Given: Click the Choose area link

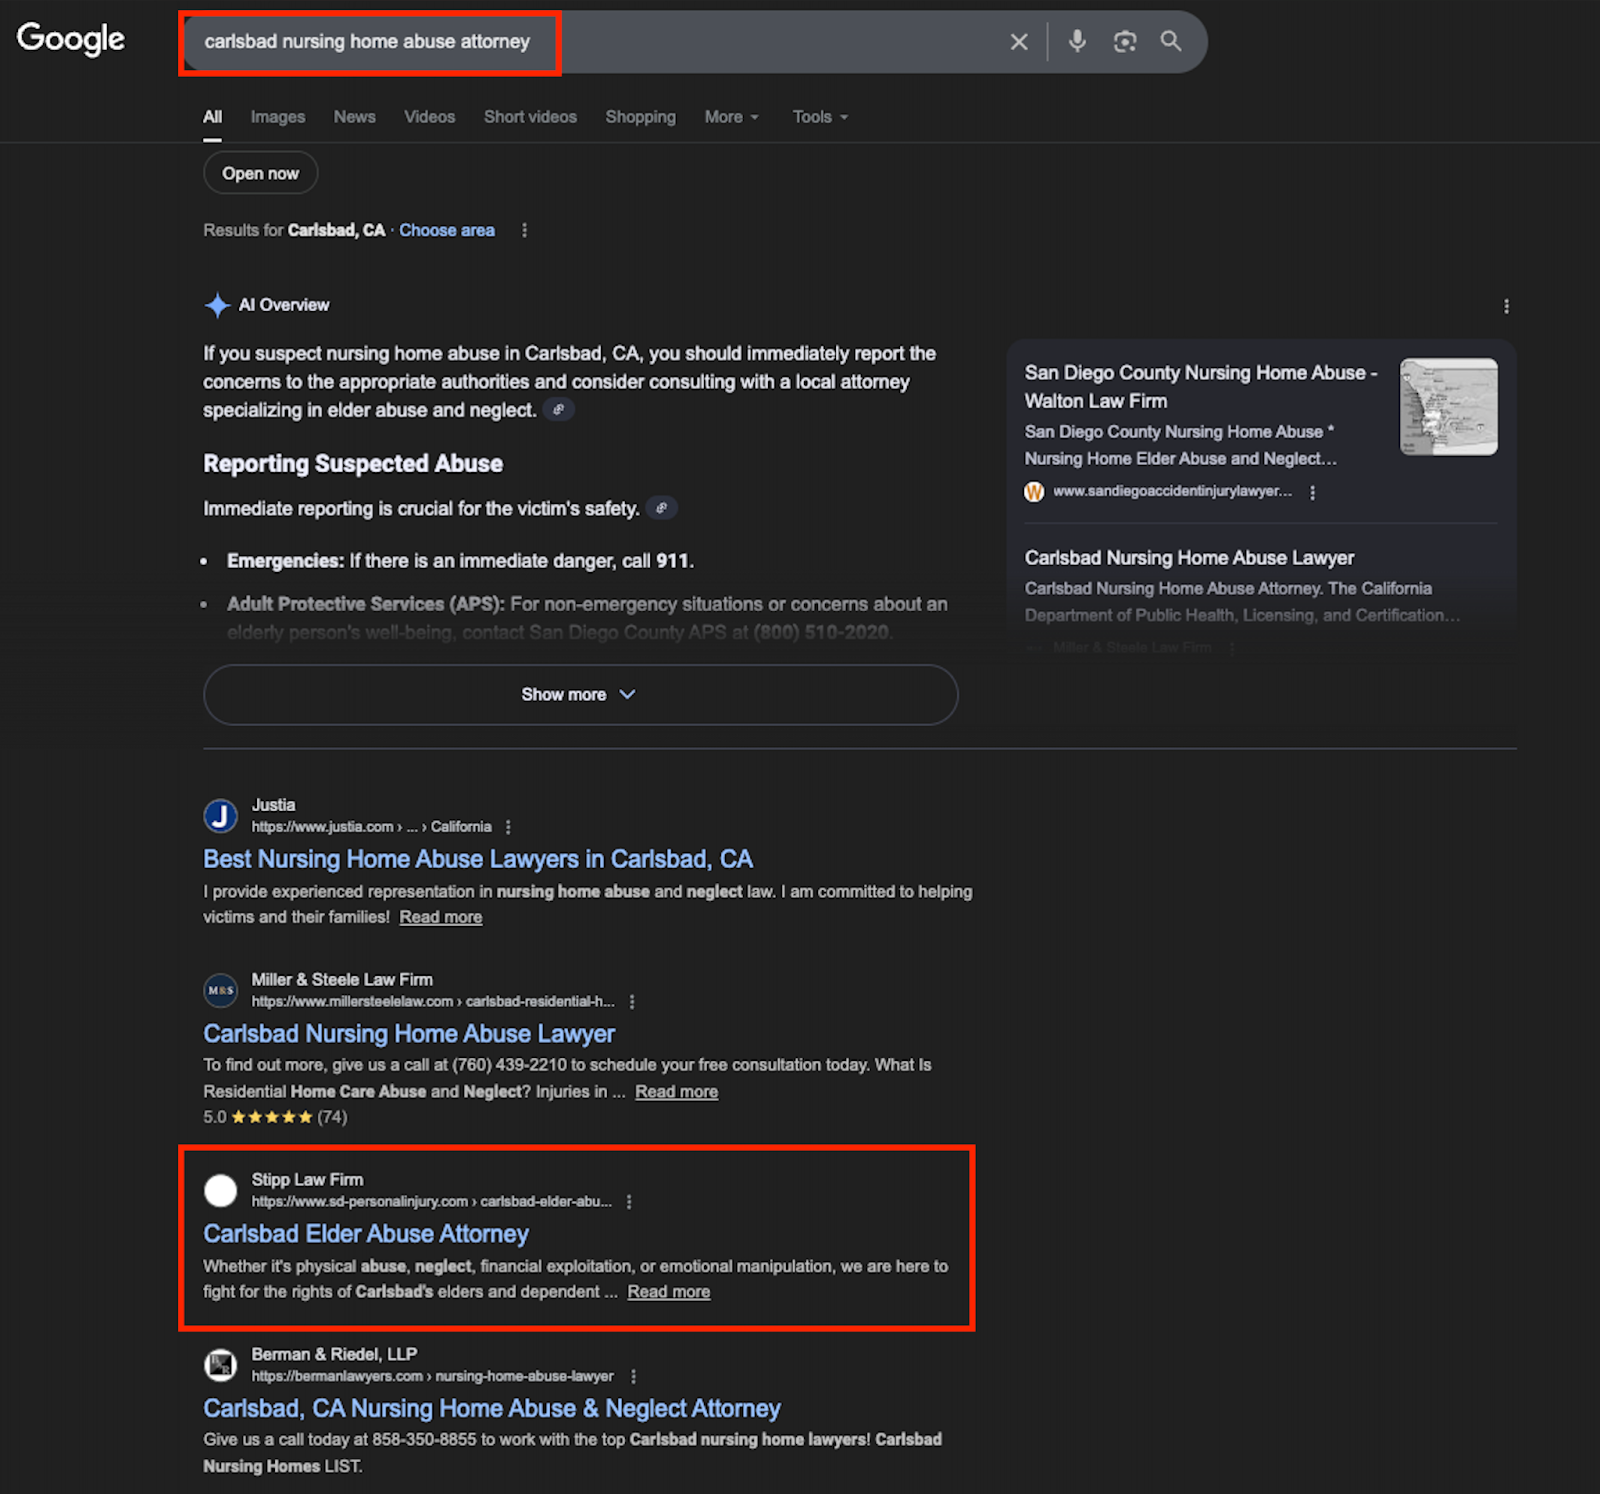Looking at the screenshot, I should pyautogui.click(x=447, y=230).
